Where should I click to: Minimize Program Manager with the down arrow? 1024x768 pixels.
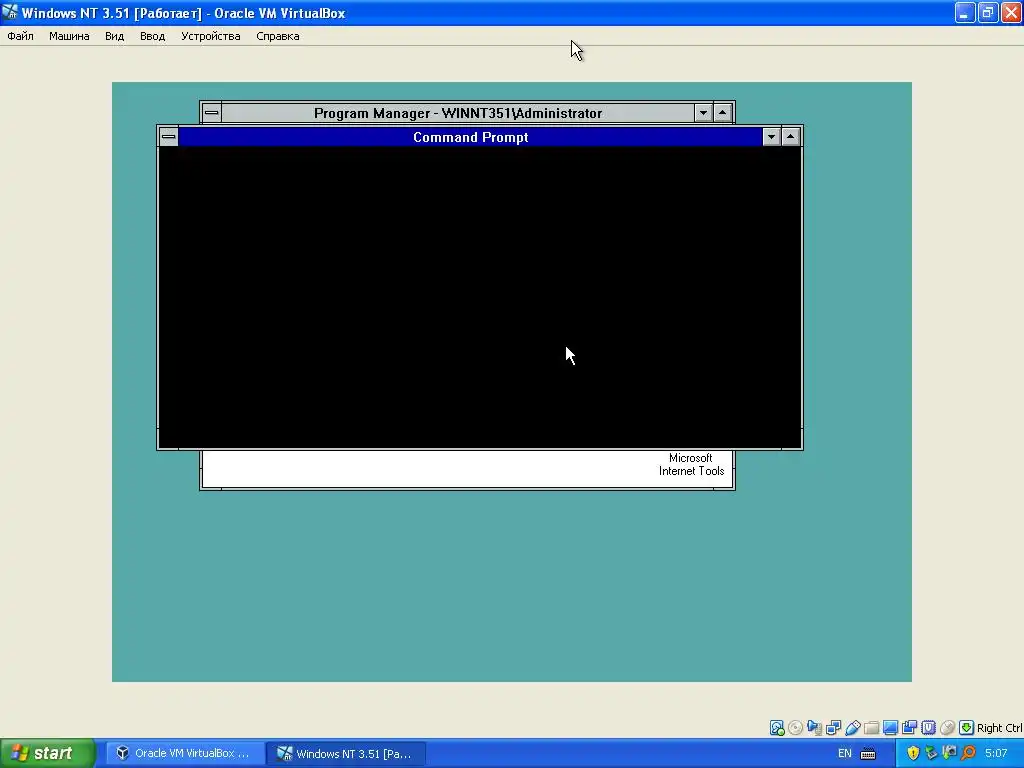(x=703, y=113)
